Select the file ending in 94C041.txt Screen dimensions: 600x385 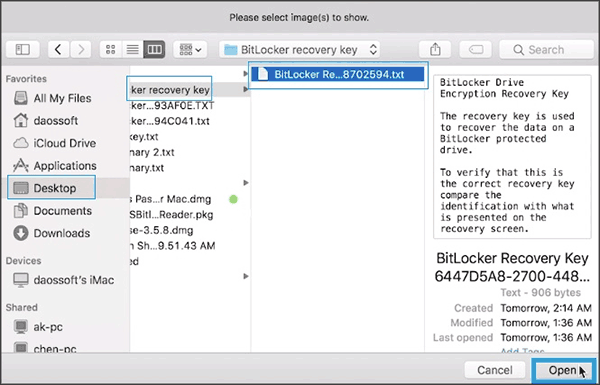(x=170, y=121)
